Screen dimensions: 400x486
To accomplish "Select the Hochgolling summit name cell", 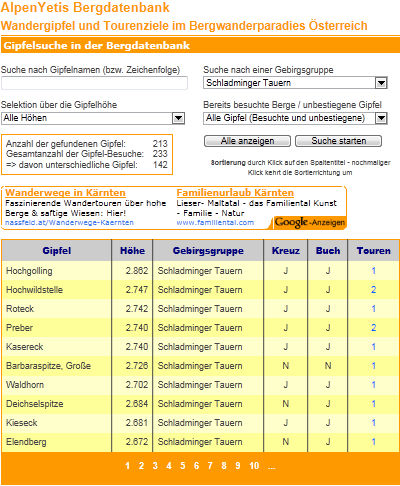I will click(x=57, y=271).
